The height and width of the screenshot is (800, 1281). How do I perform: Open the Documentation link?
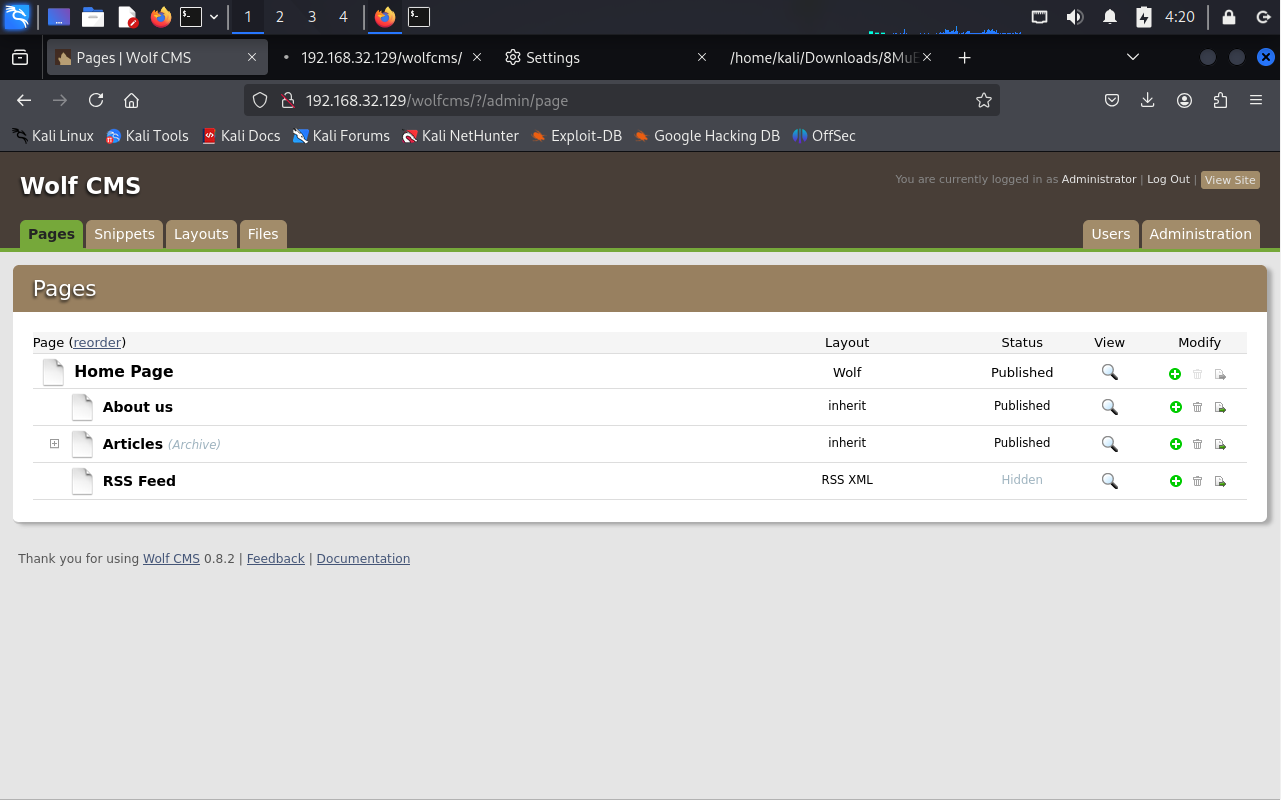(x=363, y=559)
